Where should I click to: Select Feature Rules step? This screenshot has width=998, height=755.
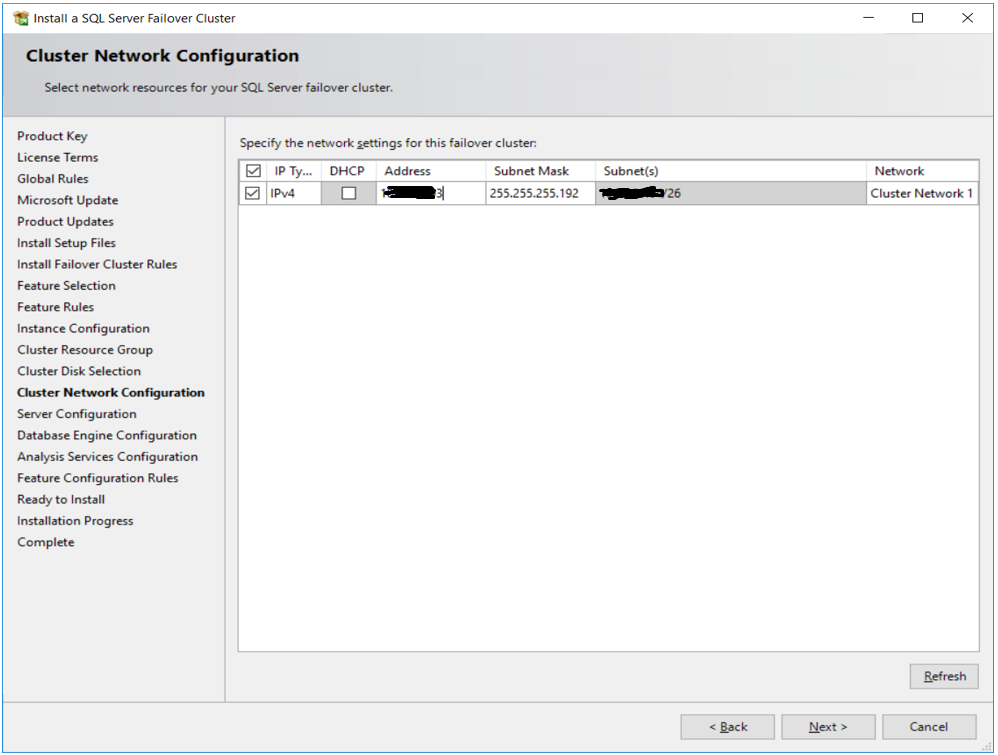click(x=55, y=307)
